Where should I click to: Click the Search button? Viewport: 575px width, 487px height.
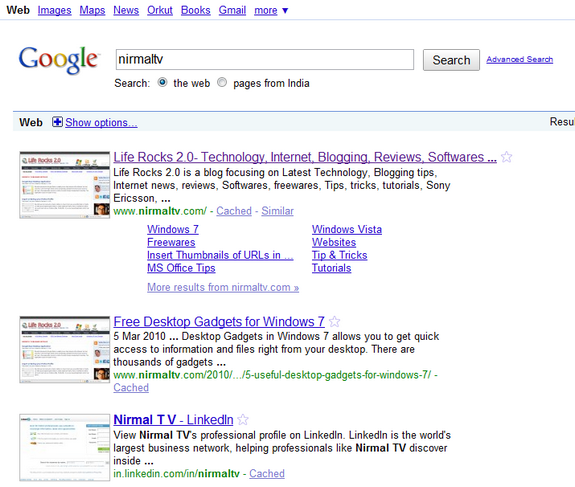451,60
